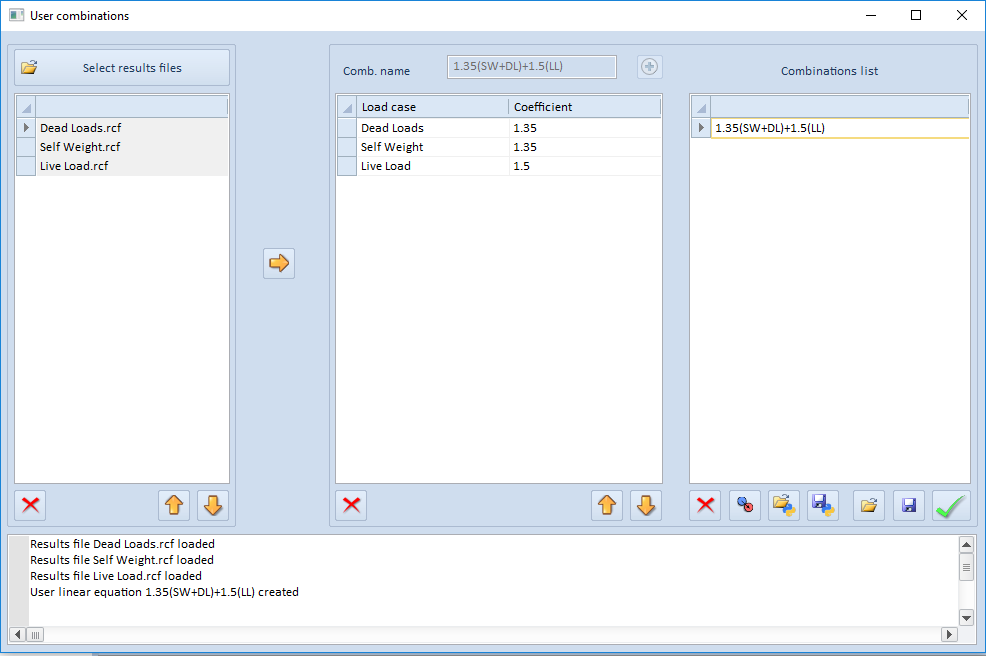Save combinations as Python script
This screenshot has height=656, width=986.
click(x=823, y=505)
